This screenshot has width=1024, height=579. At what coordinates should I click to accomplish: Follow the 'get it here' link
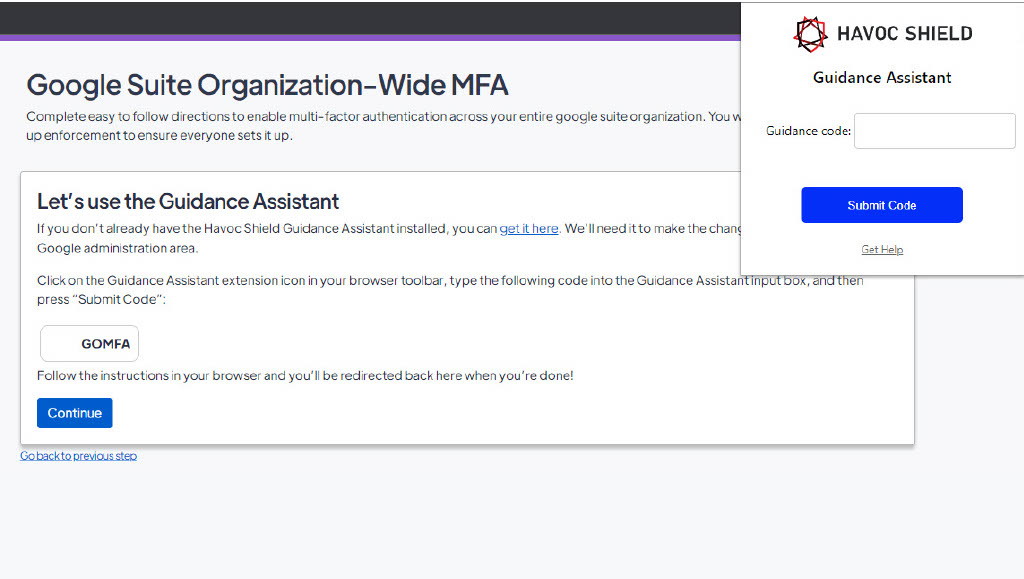[529, 228]
